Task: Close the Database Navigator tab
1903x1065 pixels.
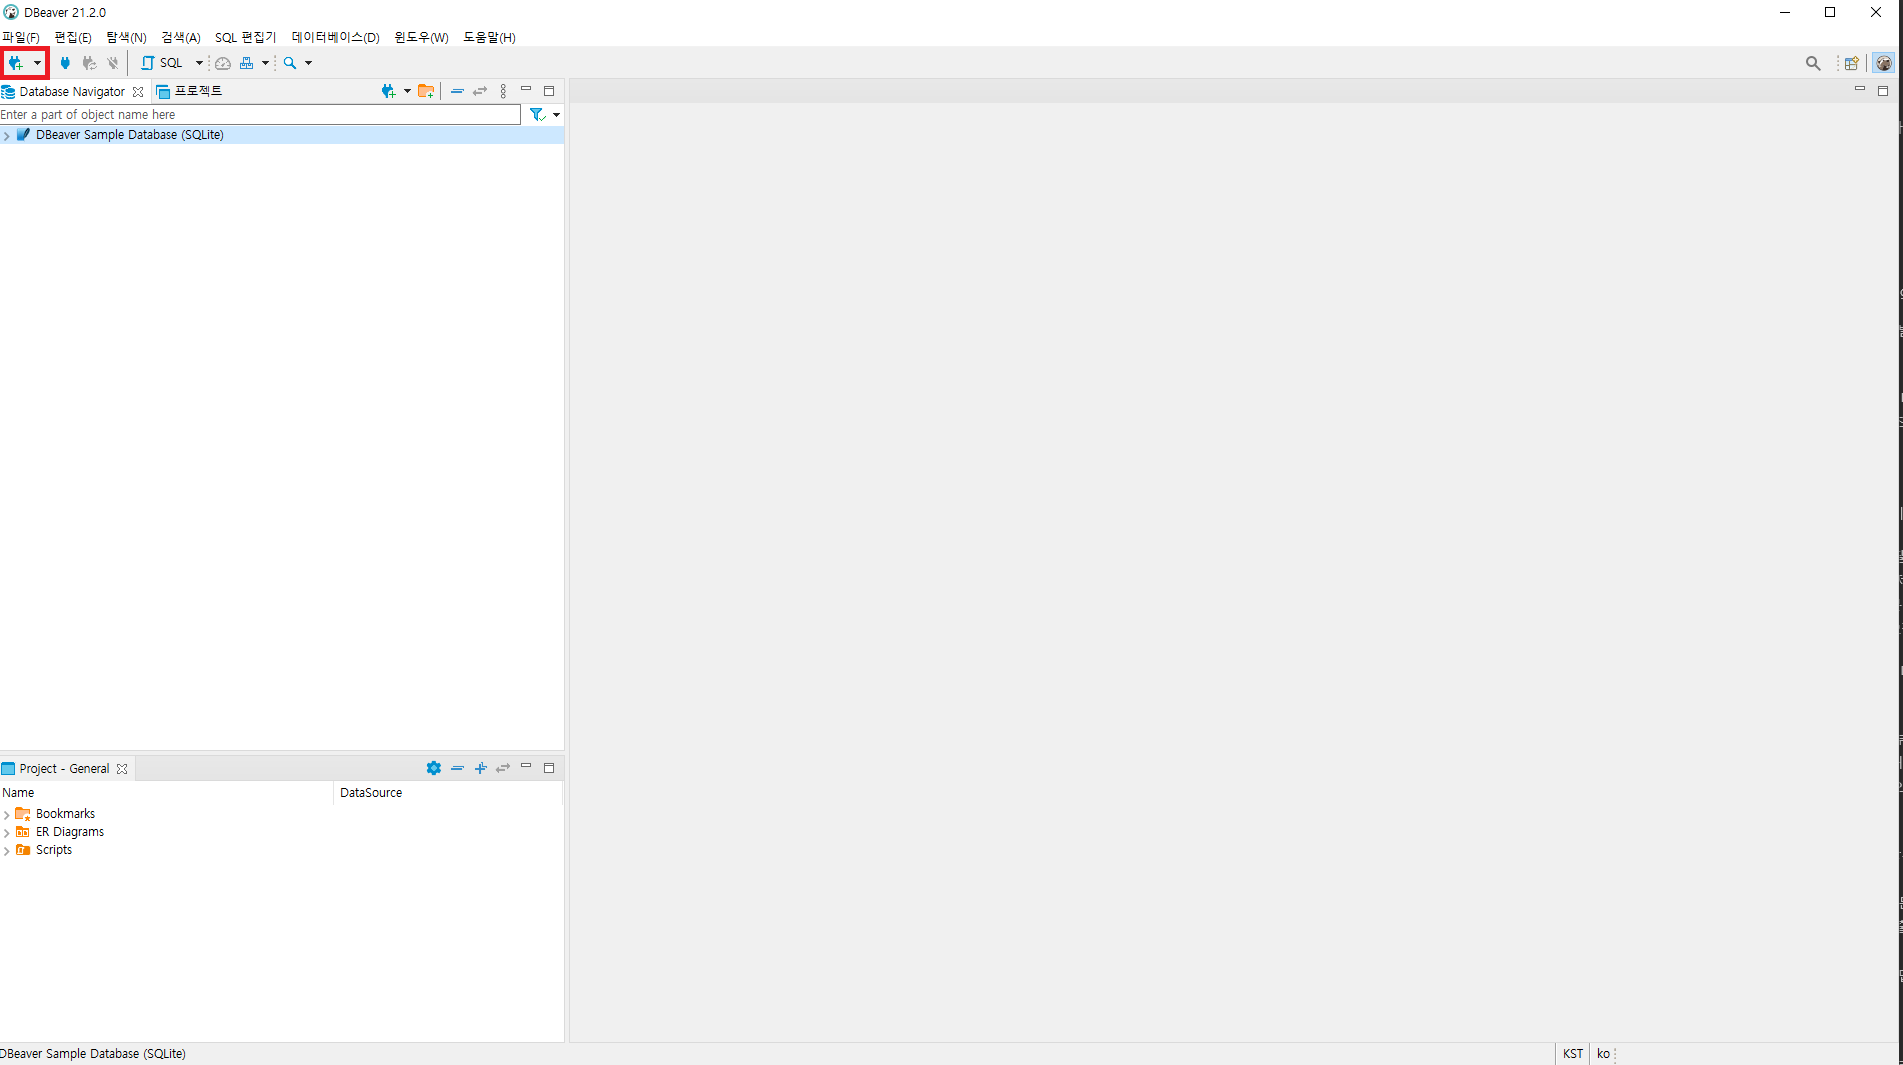Action: pyautogui.click(x=138, y=91)
